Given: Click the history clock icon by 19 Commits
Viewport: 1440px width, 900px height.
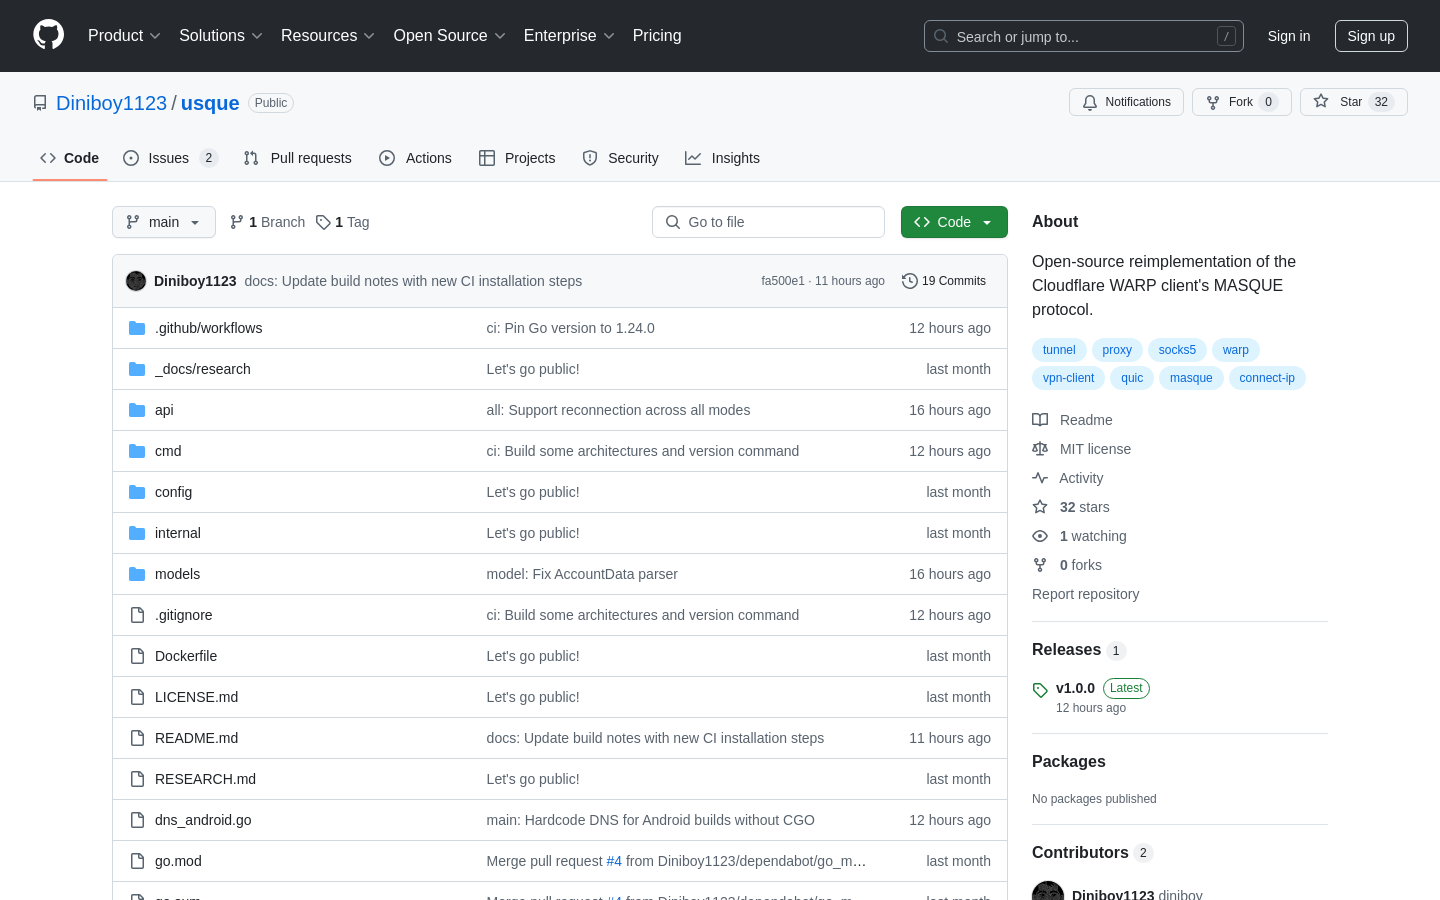Looking at the screenshot, I should click(x=910, y=281).
